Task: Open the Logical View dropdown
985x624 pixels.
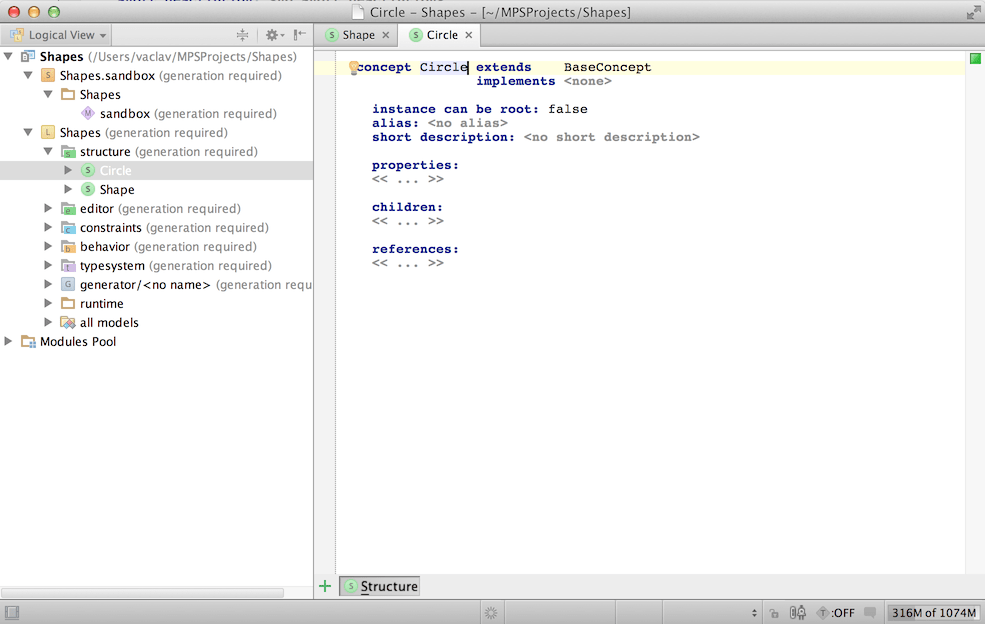Action: [x=59, y=35]
